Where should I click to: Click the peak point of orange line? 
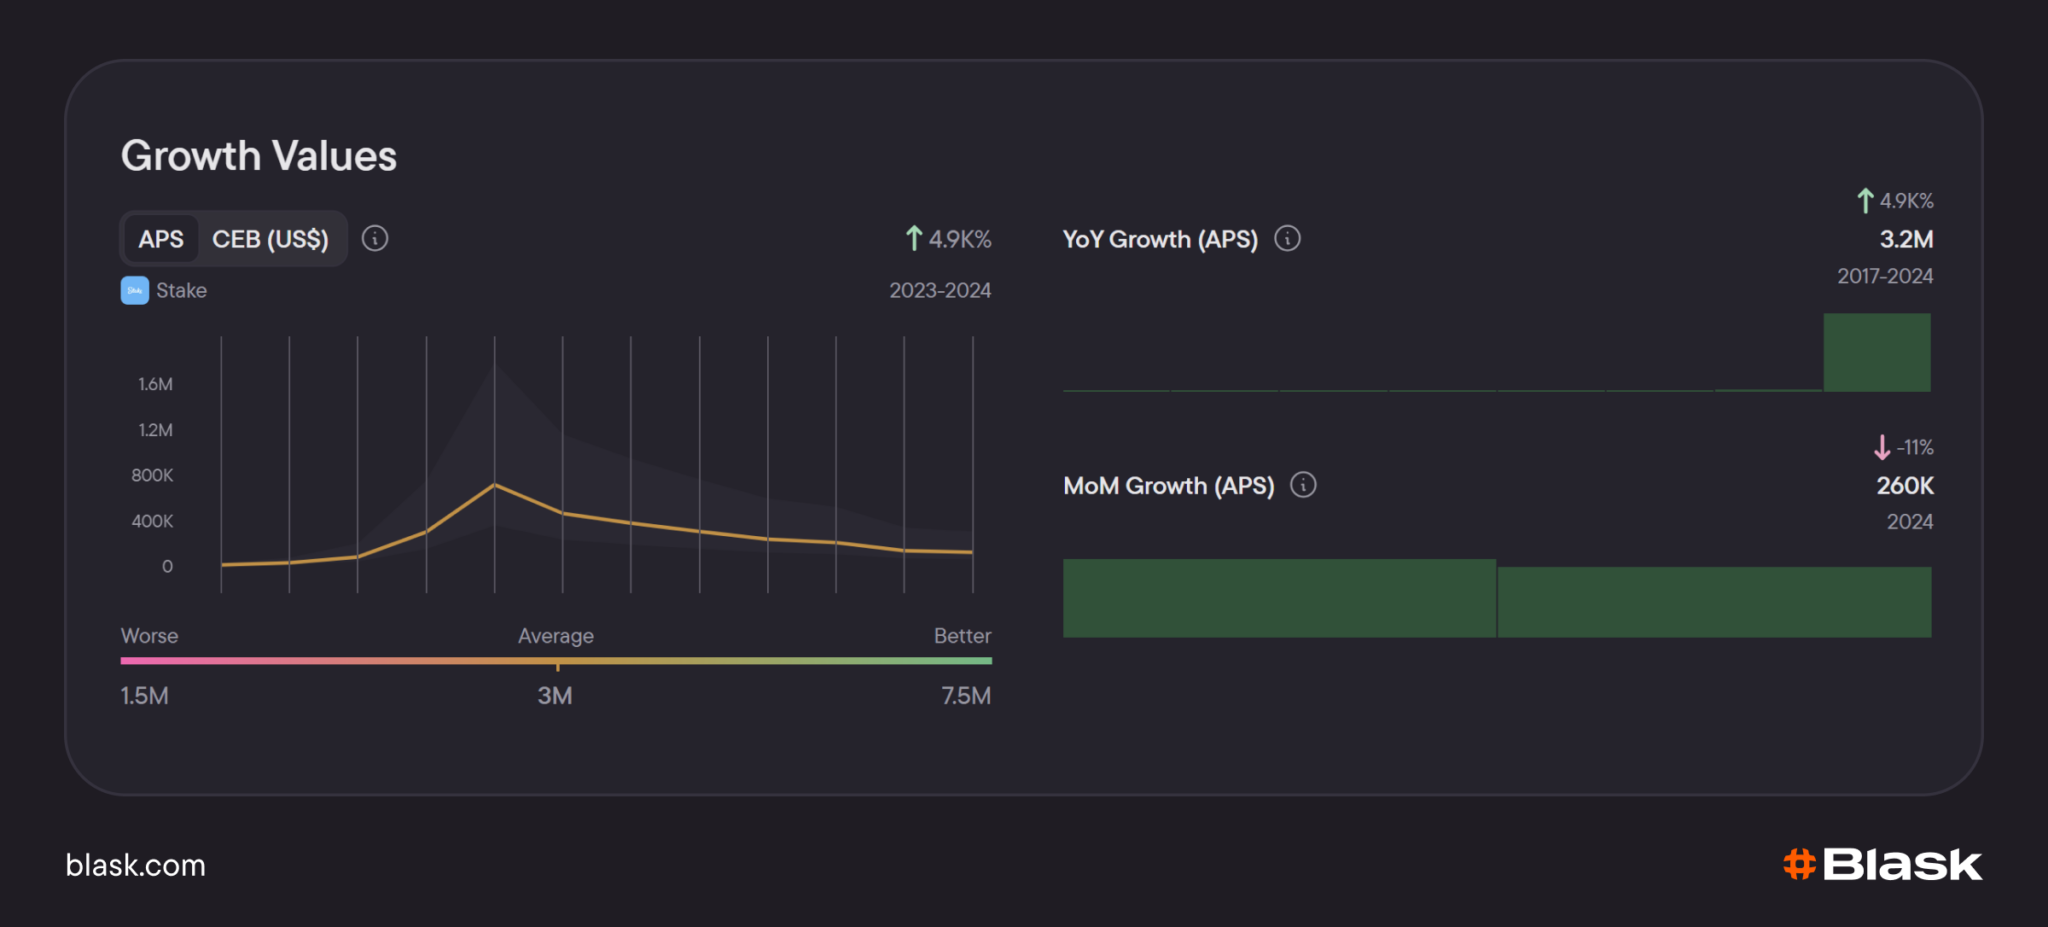pyautogui.click(x=494, y=485)
